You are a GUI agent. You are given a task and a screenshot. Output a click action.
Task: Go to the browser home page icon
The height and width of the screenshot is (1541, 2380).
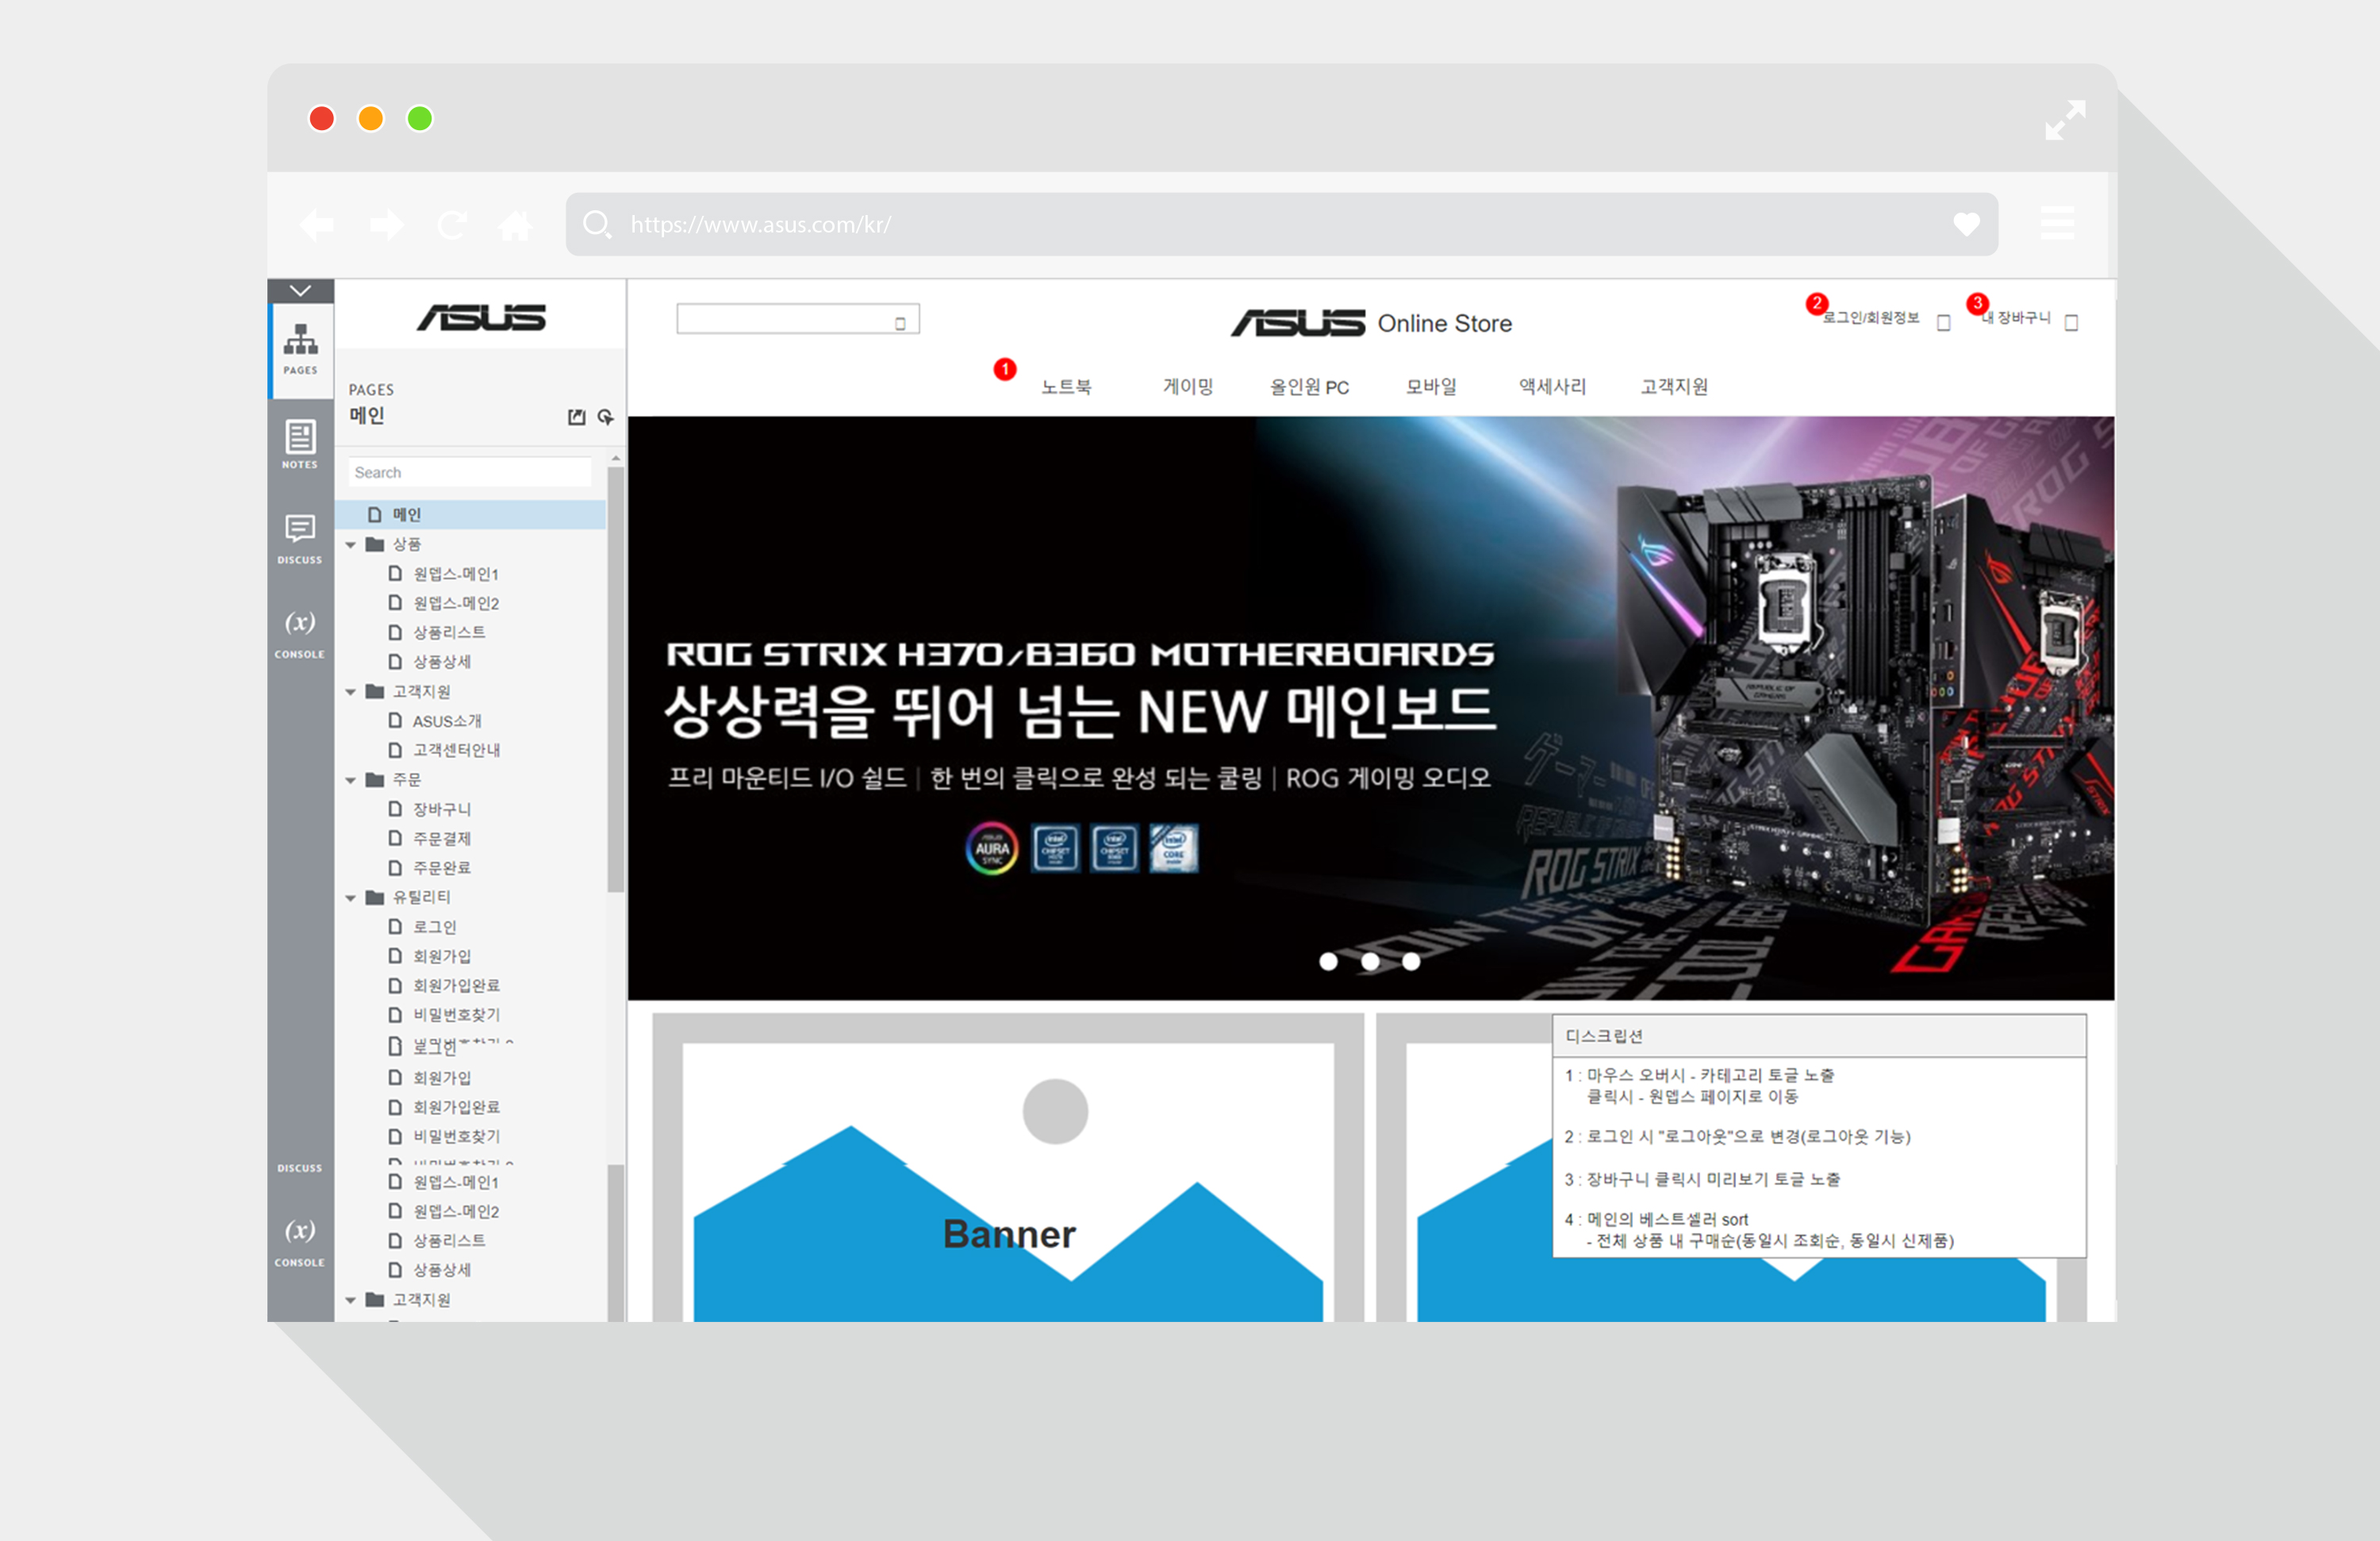pos(516,225)
